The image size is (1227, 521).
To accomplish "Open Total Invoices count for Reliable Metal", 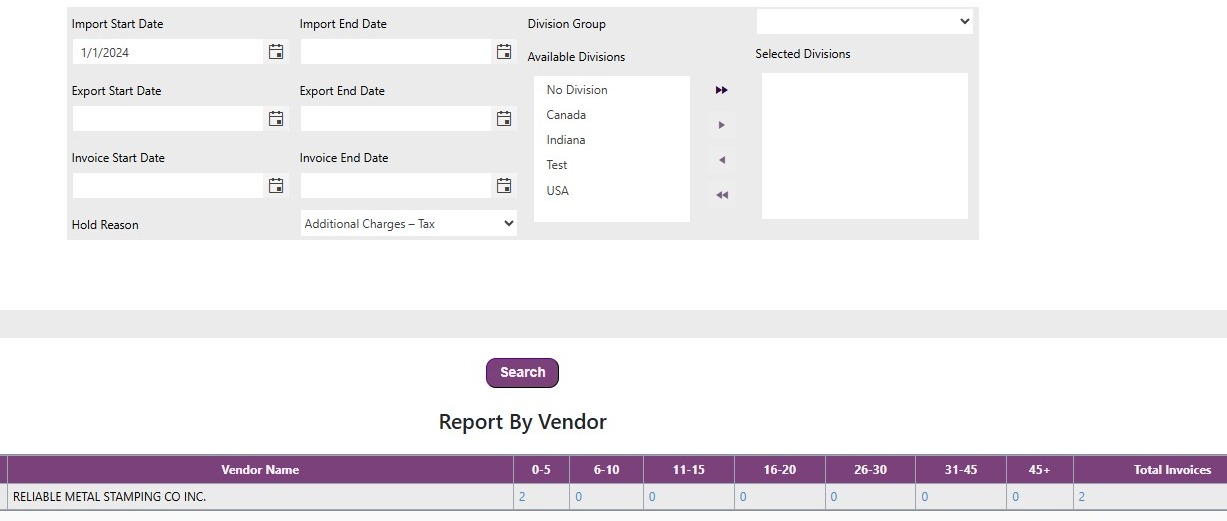I will tap(1081, 497).
